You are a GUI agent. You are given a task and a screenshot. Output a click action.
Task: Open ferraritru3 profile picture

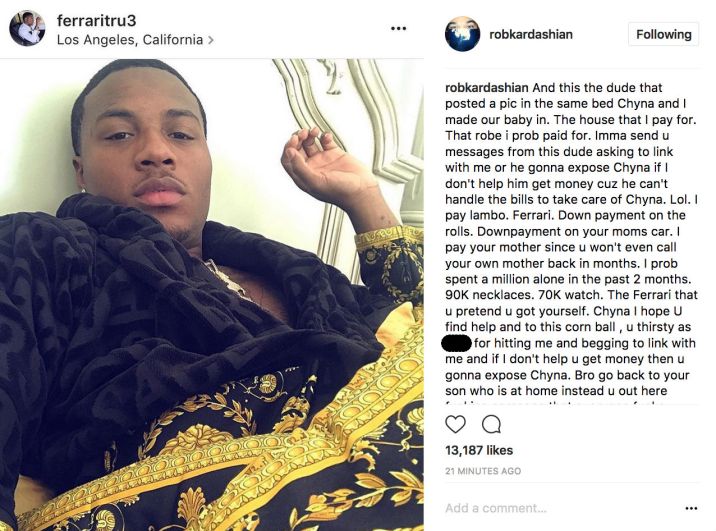(27, 28)
